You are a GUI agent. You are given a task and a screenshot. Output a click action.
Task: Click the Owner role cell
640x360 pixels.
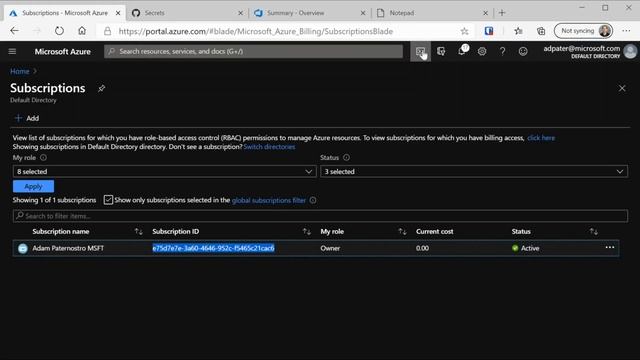pos(330,248)
